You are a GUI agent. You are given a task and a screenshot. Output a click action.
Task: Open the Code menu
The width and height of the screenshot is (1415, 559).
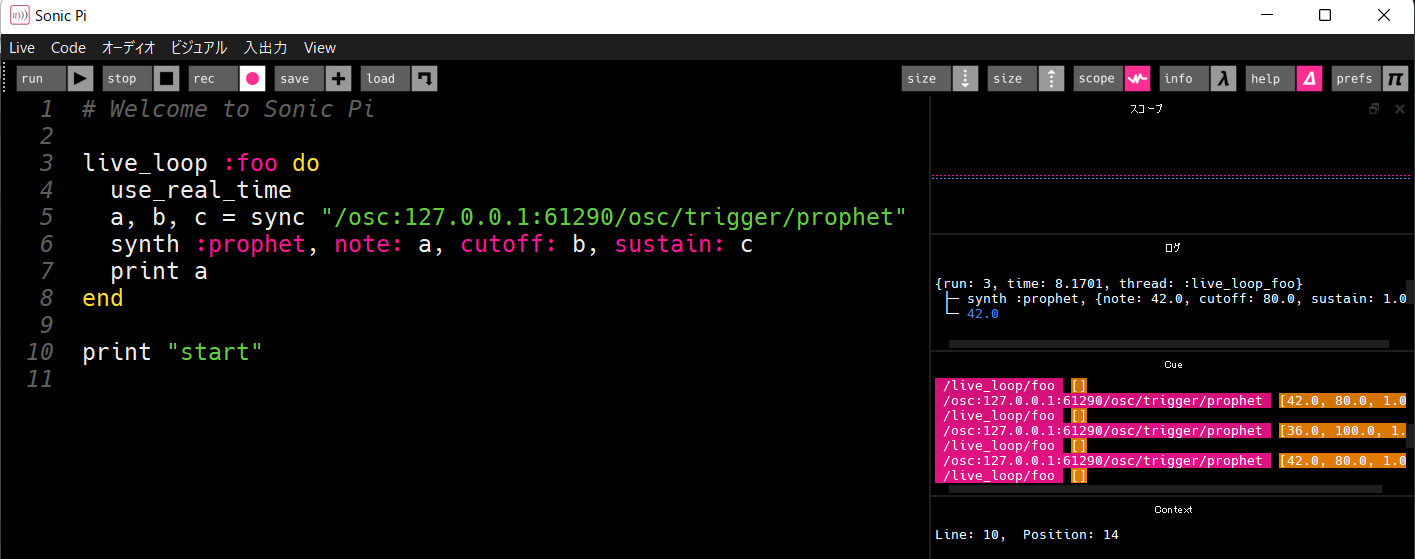click(68, 47)
